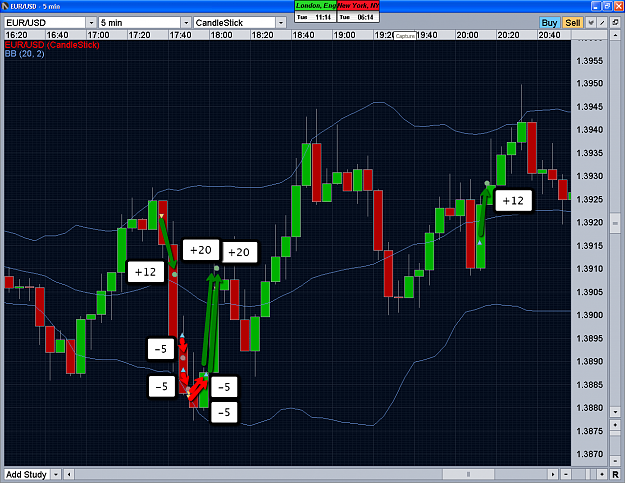
Task: Click the 16:20 time axis label
Action: pos(16,35)
